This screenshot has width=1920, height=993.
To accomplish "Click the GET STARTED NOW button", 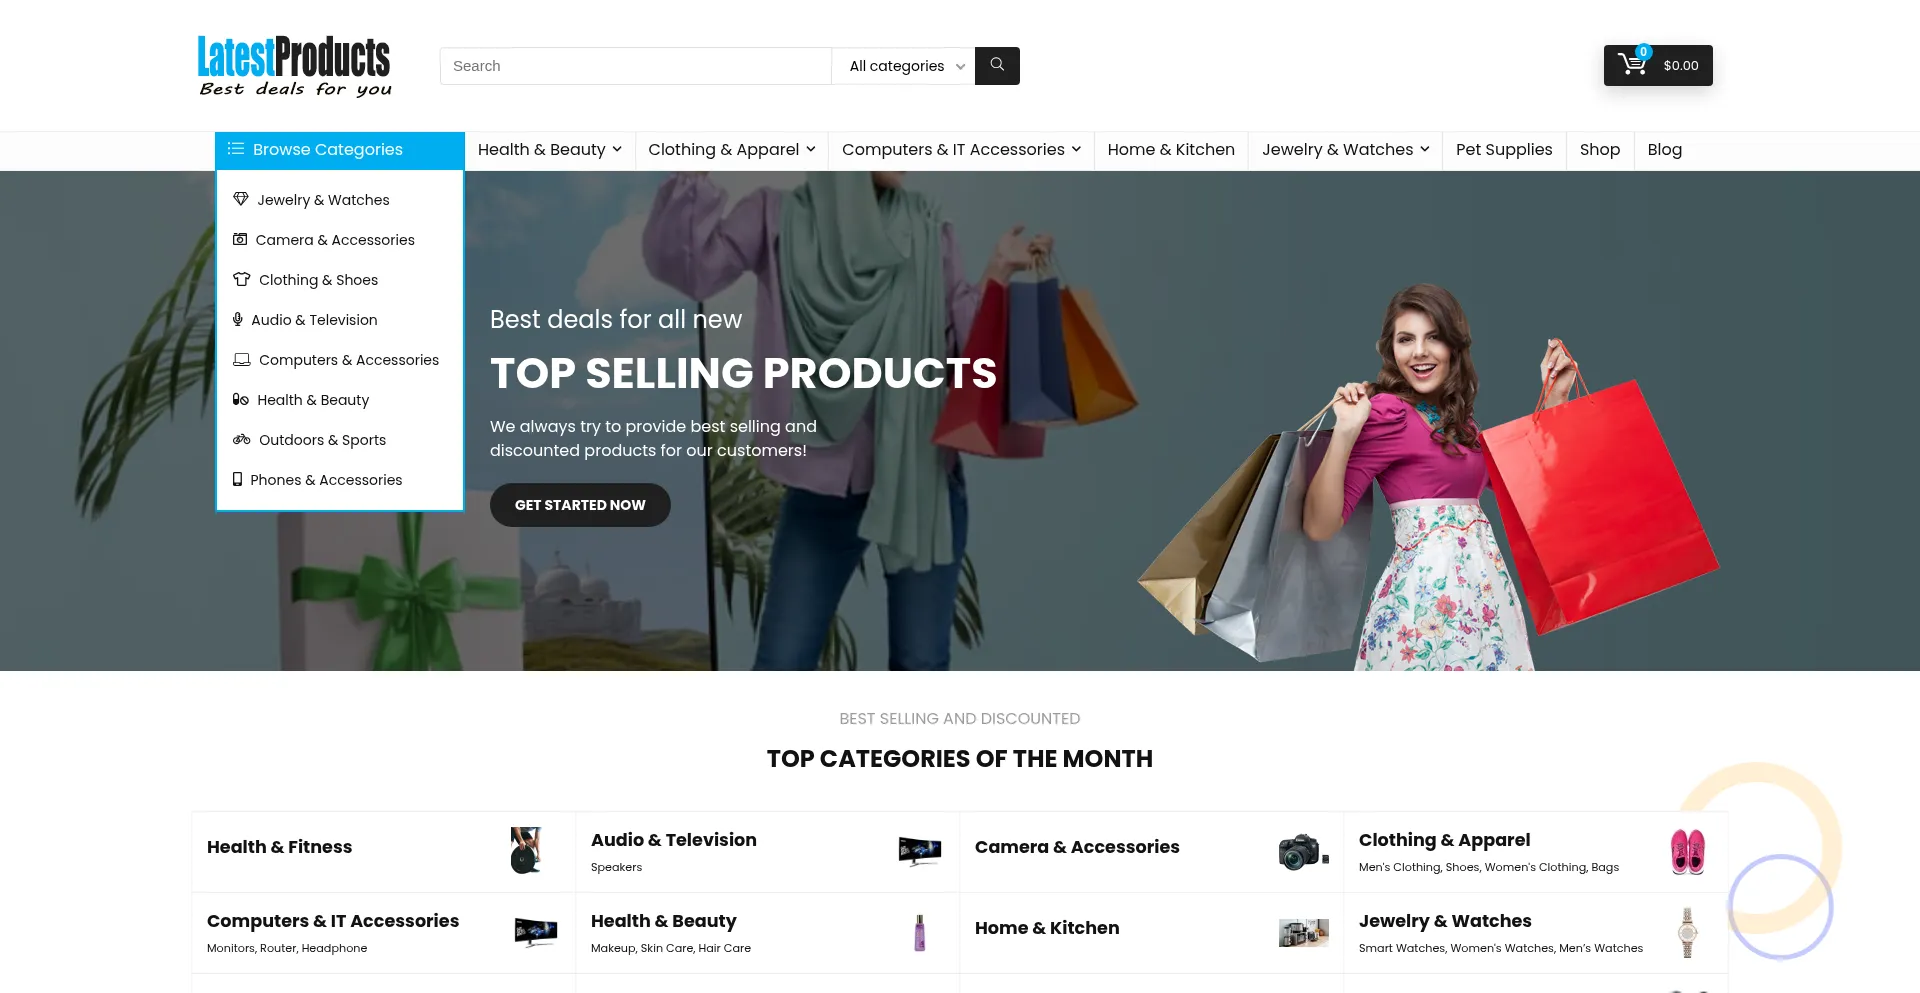I will (580, 505).
